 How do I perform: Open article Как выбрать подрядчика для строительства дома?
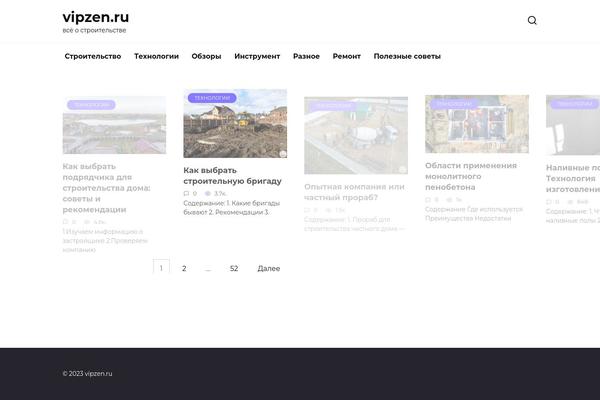point(106,188)
